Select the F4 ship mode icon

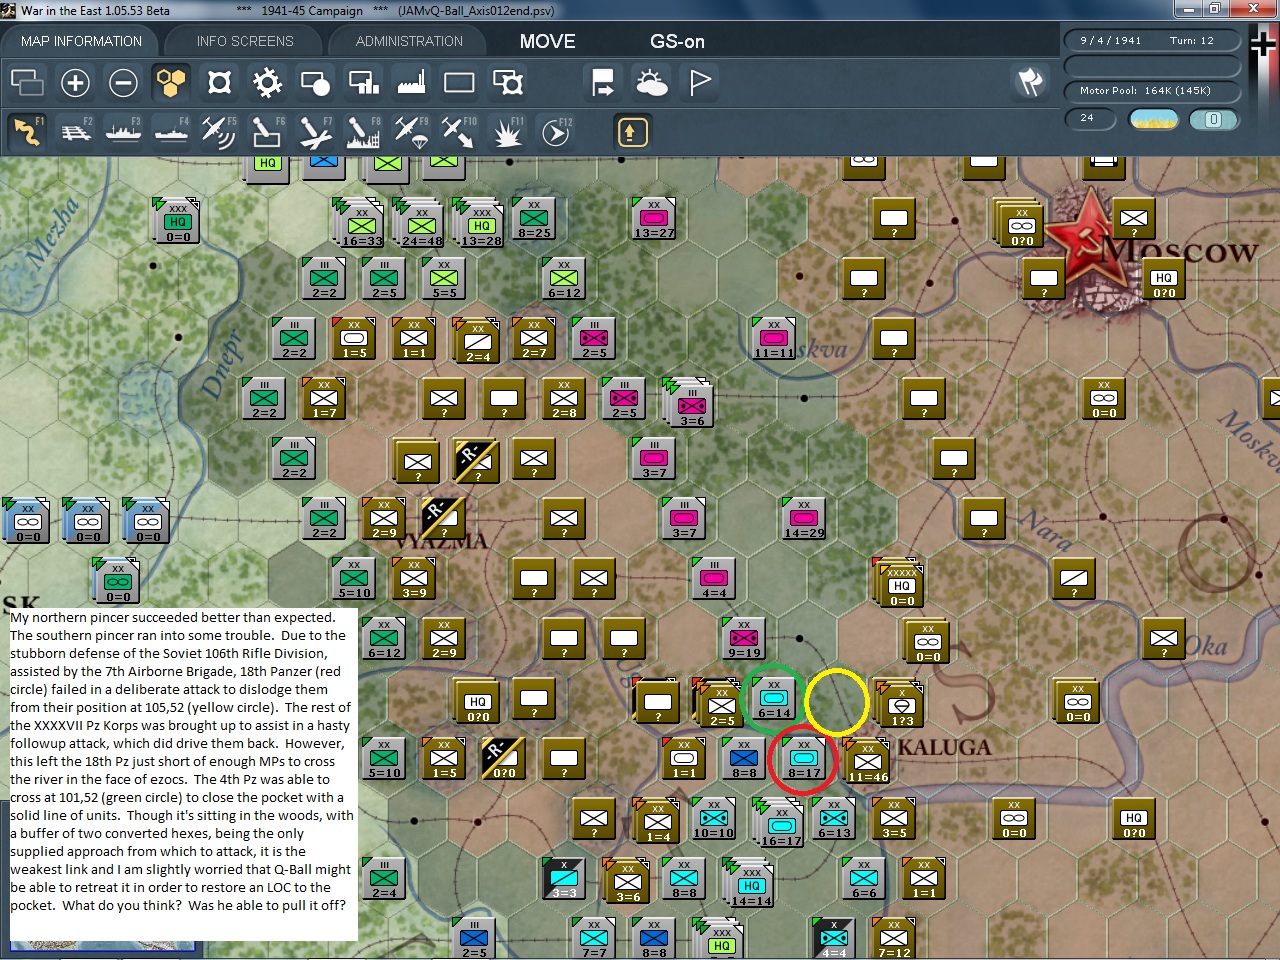pyautogui.click(x=171, y=132)
